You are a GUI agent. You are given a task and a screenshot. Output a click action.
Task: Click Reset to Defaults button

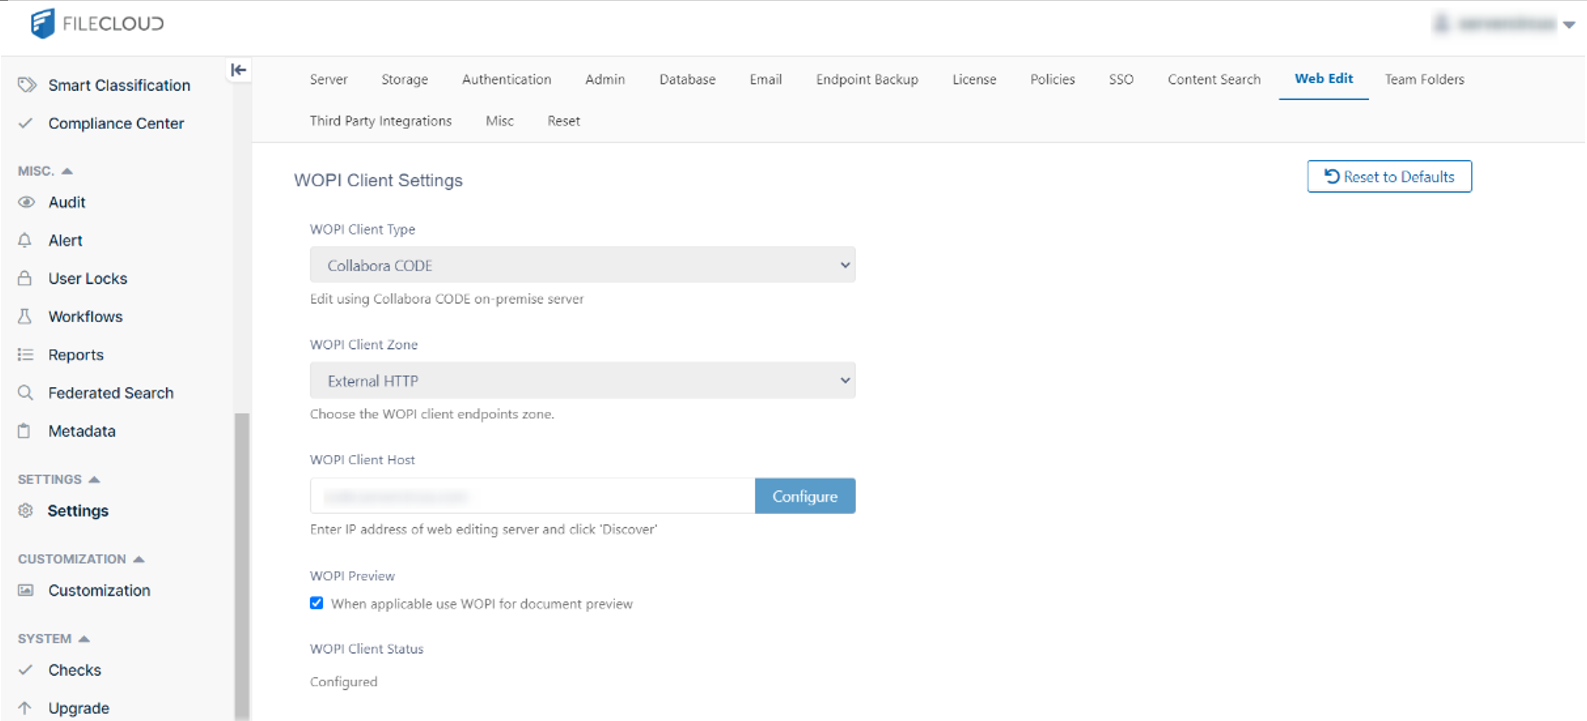(1389, 176)
